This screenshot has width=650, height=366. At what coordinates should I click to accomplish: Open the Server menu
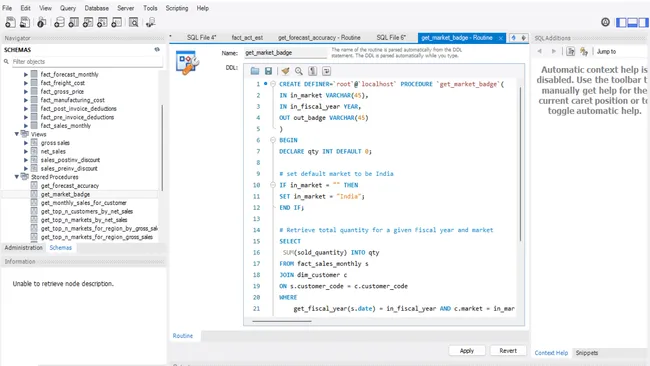126,8
